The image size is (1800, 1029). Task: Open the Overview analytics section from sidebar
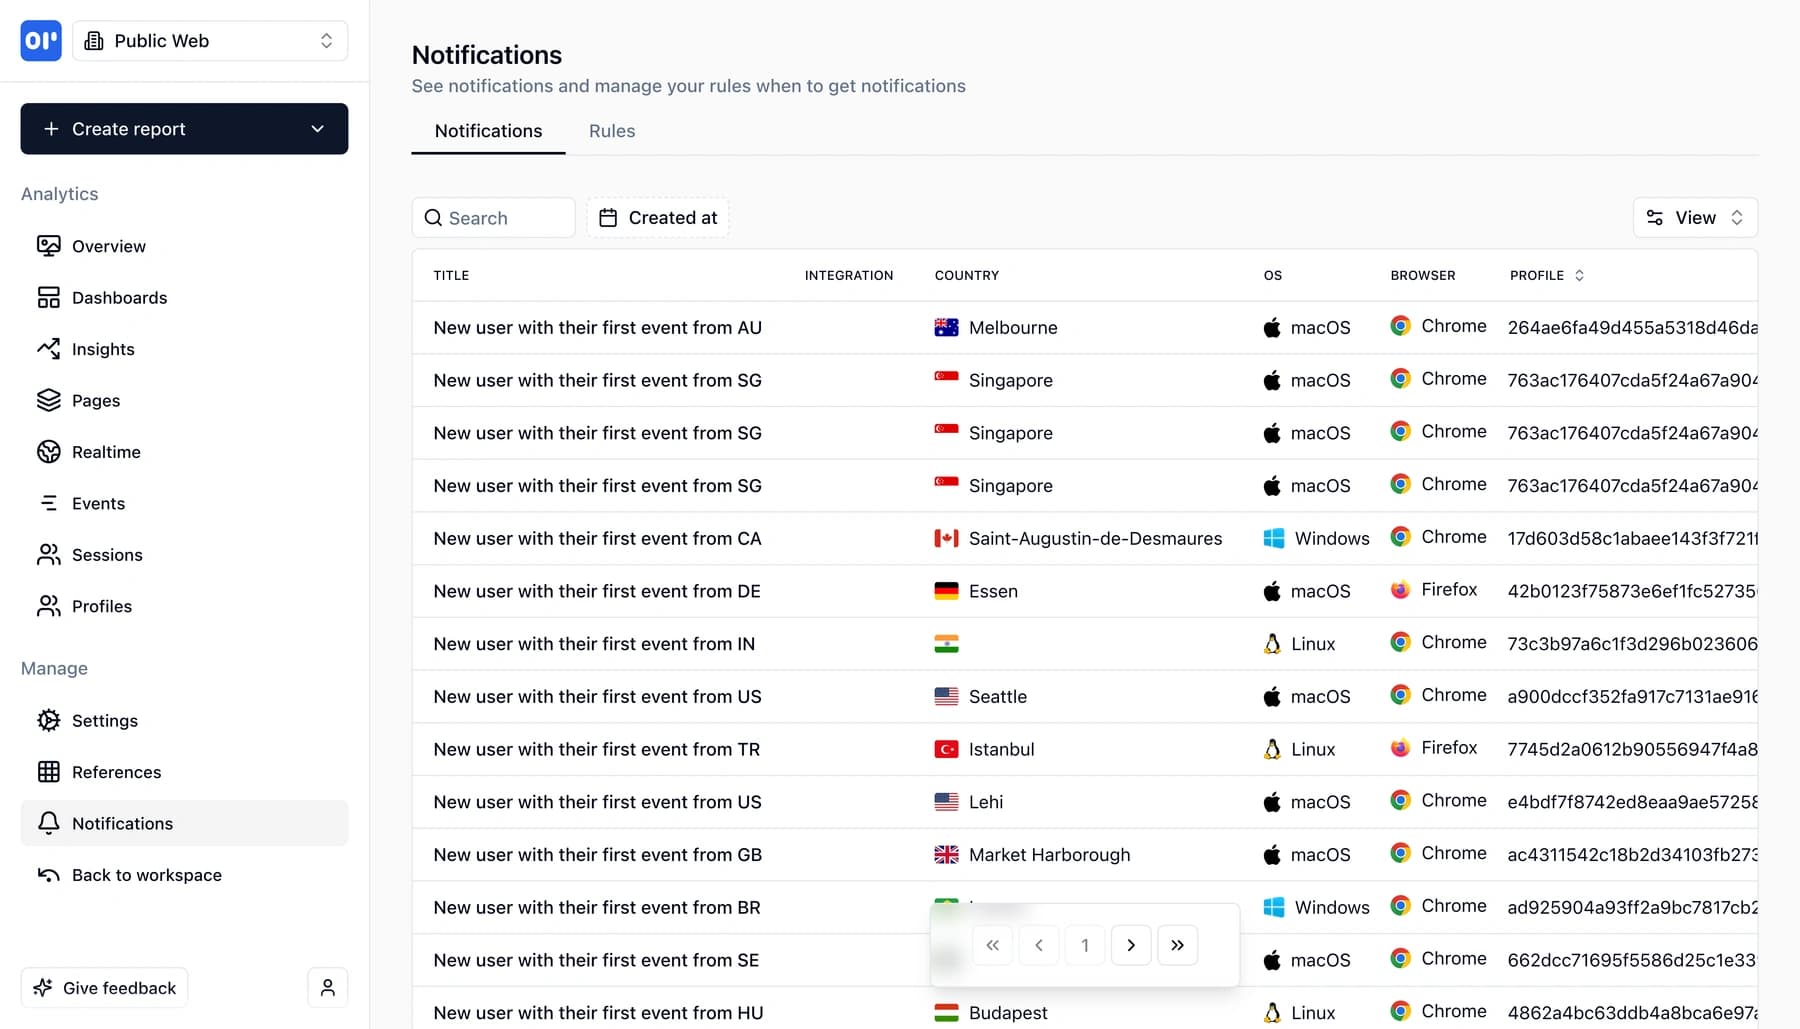[108, 246]
